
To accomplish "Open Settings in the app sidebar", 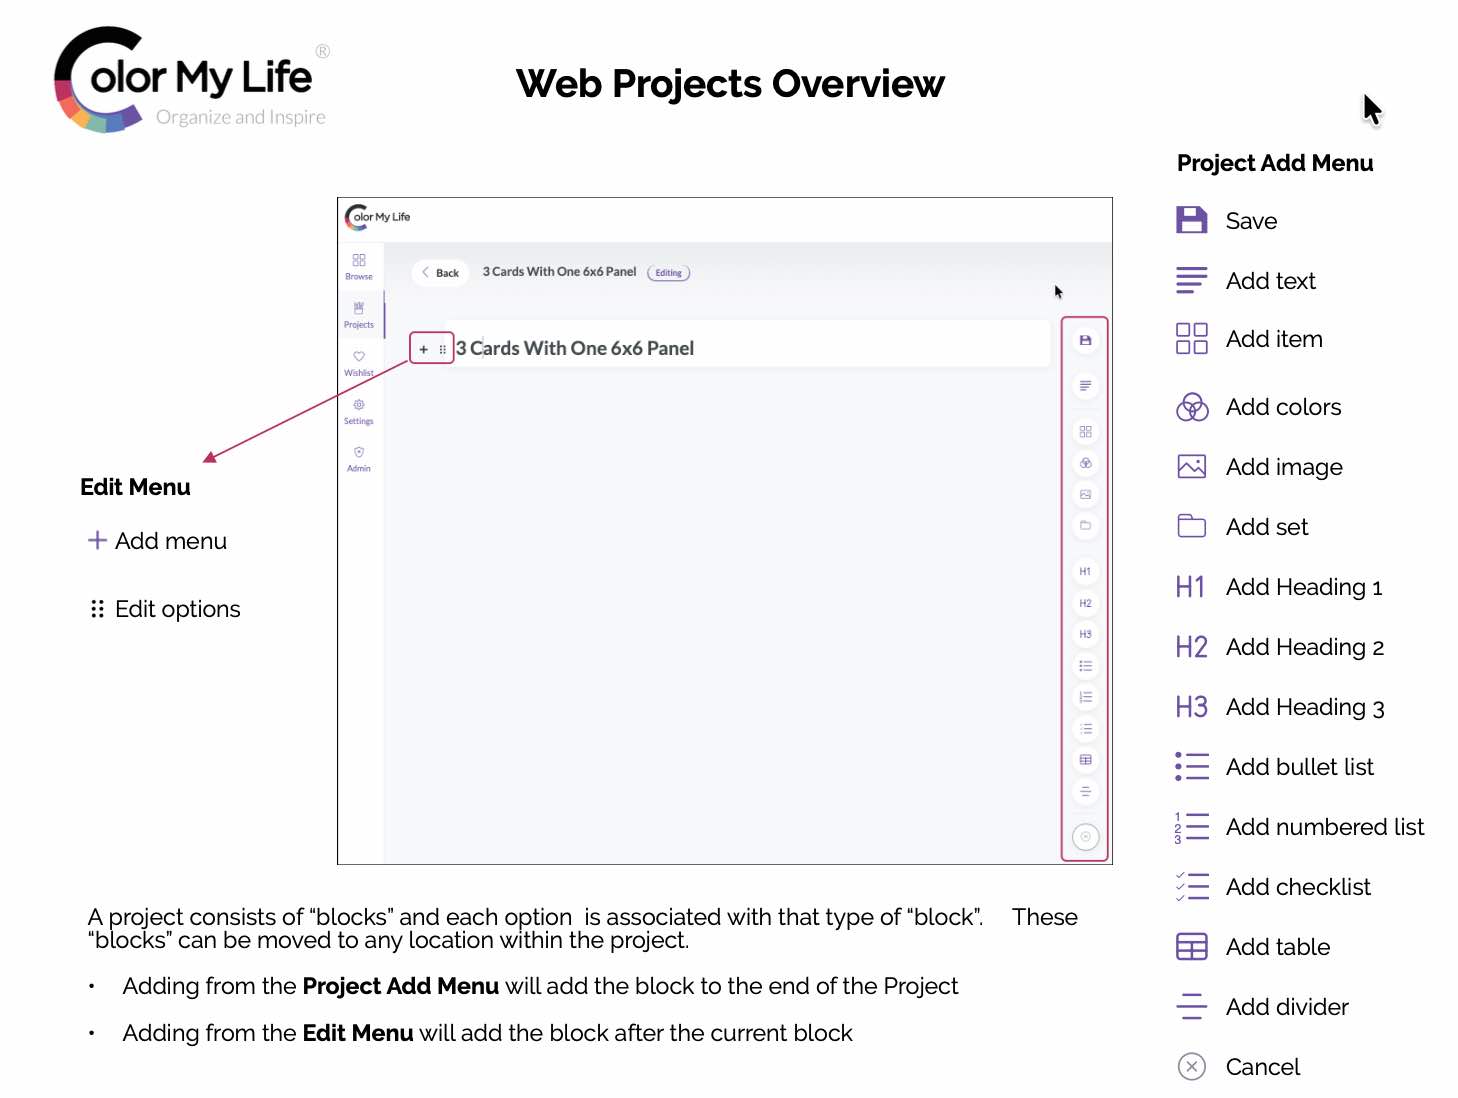I will 359,411.
